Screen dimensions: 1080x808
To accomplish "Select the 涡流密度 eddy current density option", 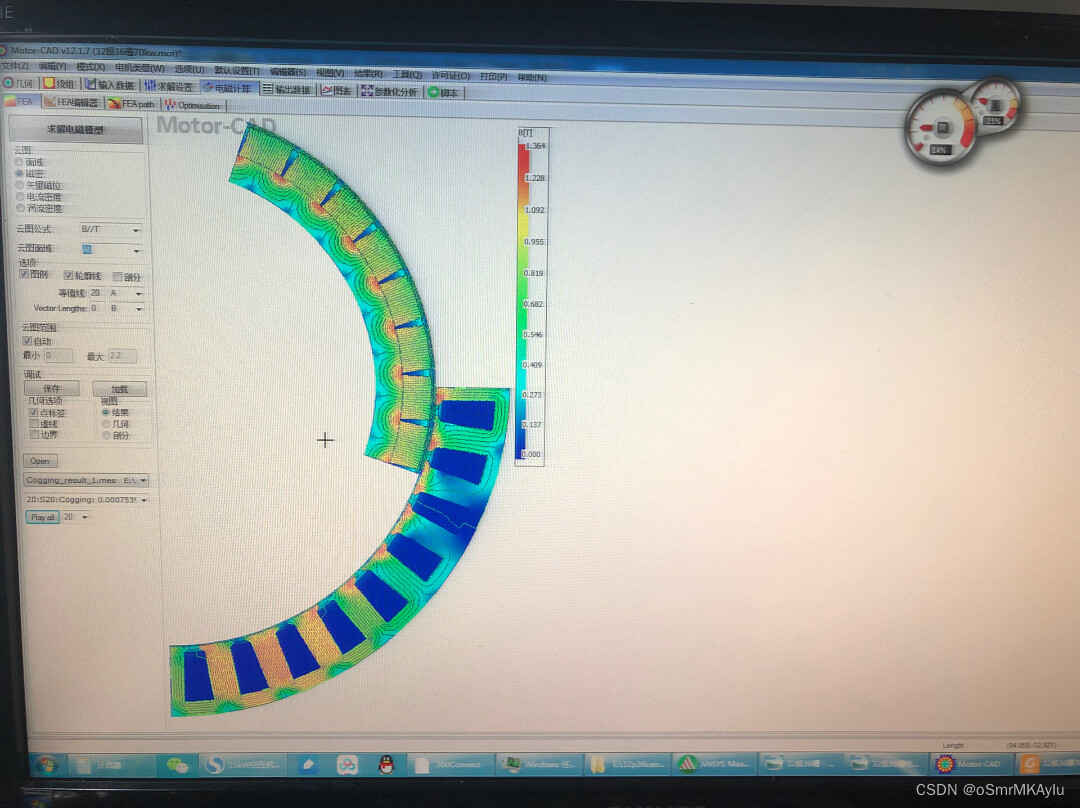I will (x=21, y=208).
